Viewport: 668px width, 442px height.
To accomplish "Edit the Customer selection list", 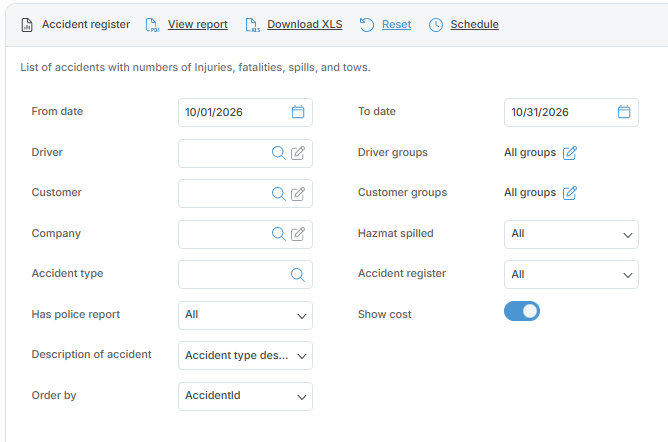I will click(x=298, y=194).
